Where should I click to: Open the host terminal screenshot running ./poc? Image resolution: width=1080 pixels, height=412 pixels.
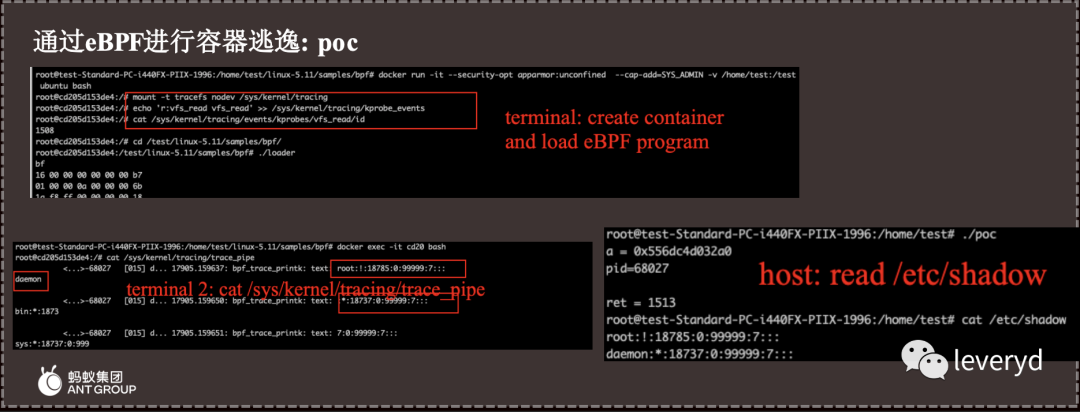tap(842, 294)
